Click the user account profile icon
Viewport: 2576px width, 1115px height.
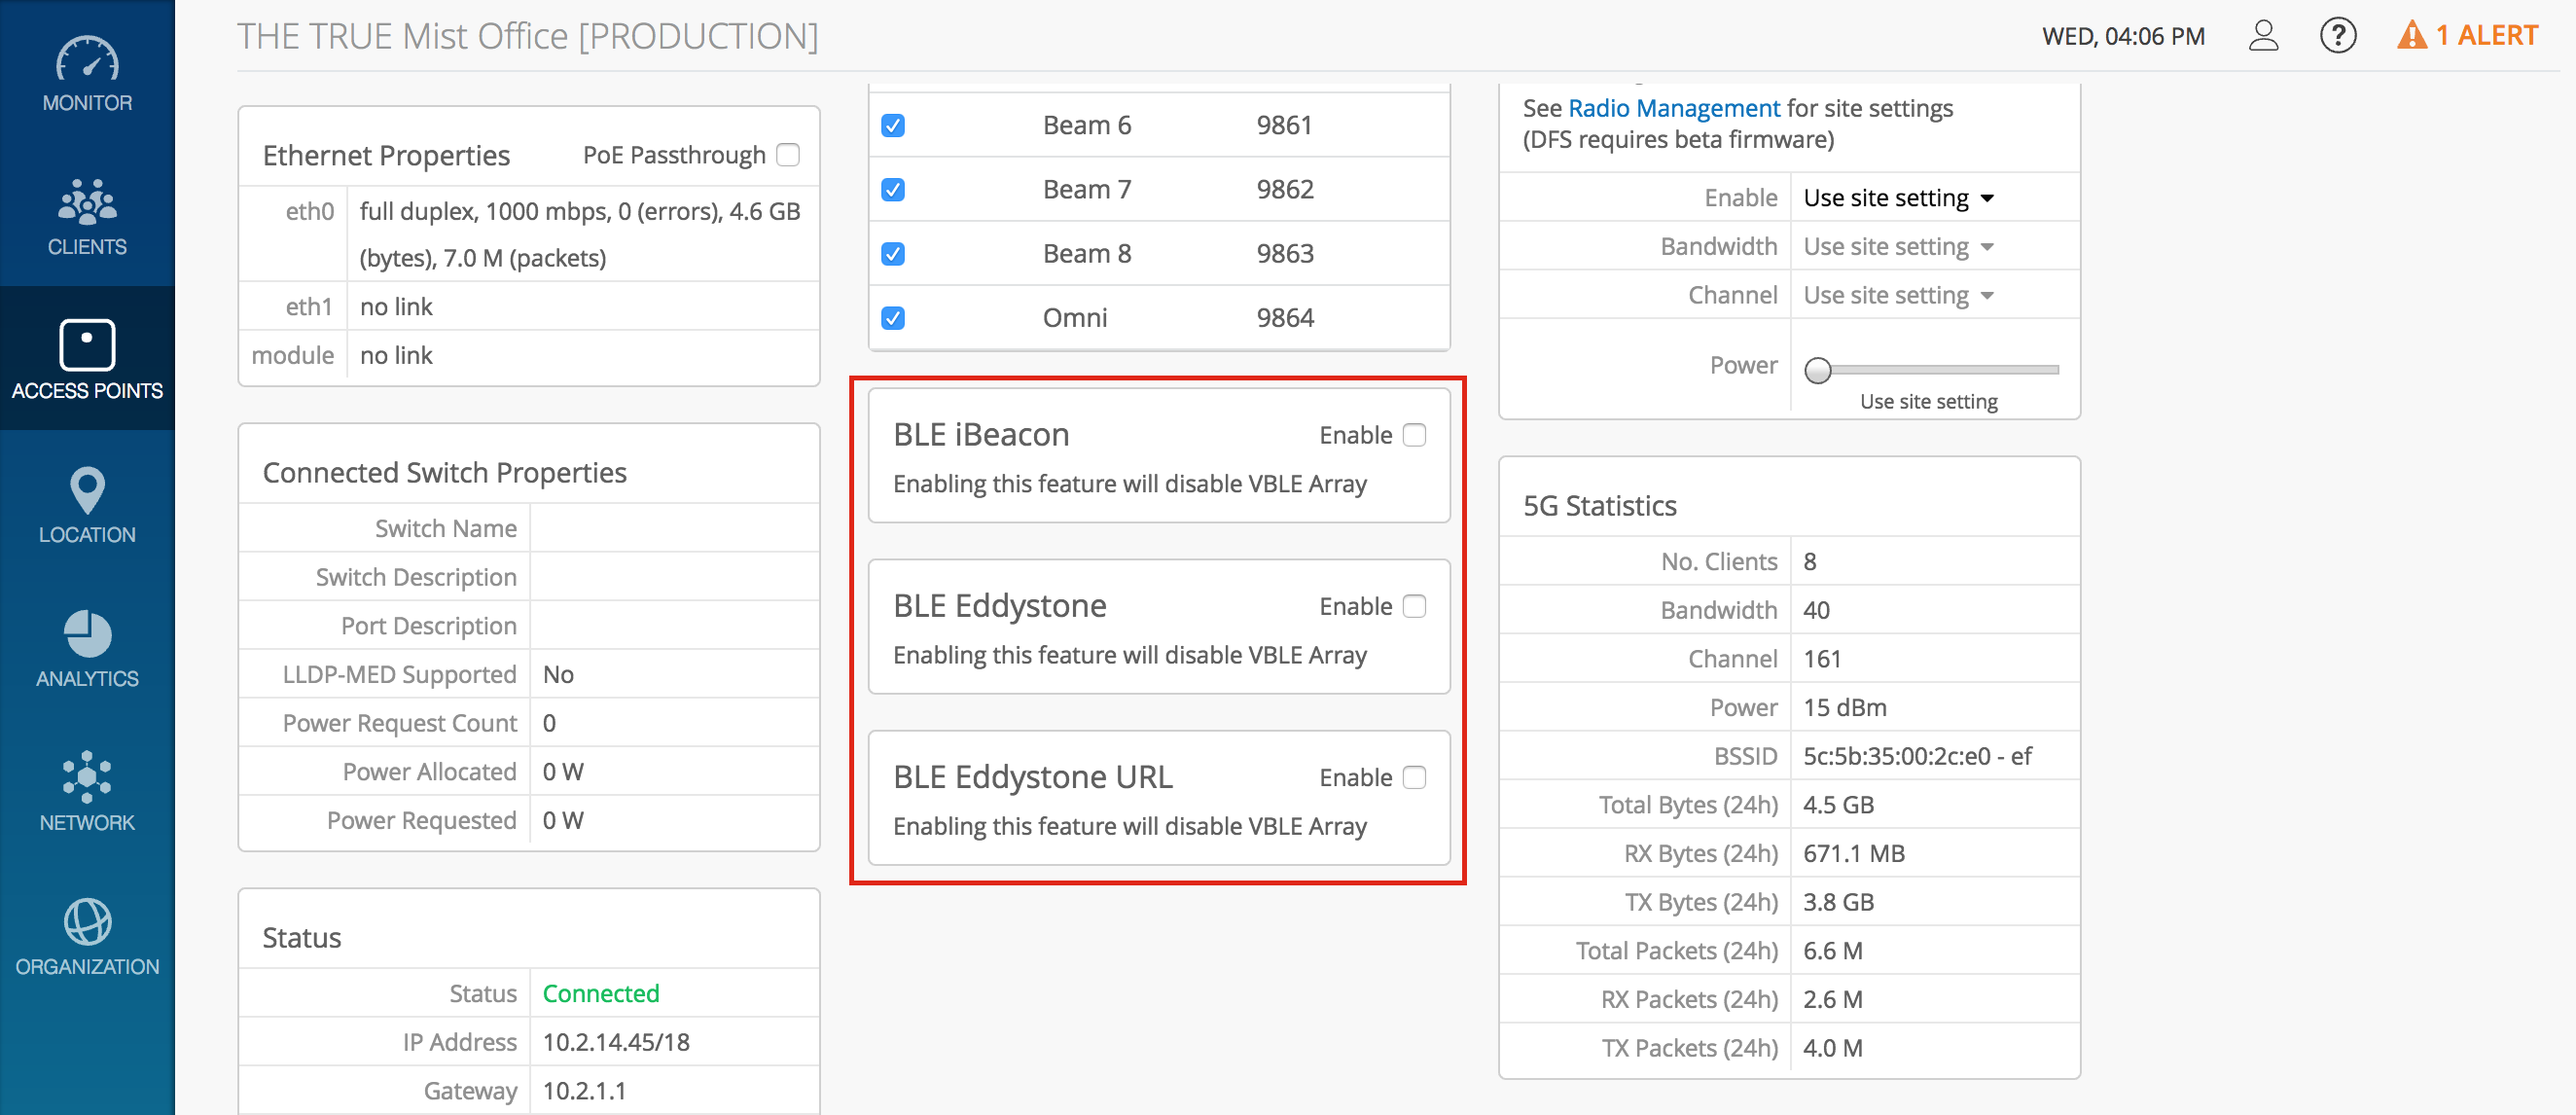pyautogui.click(x=2263, y=36)
